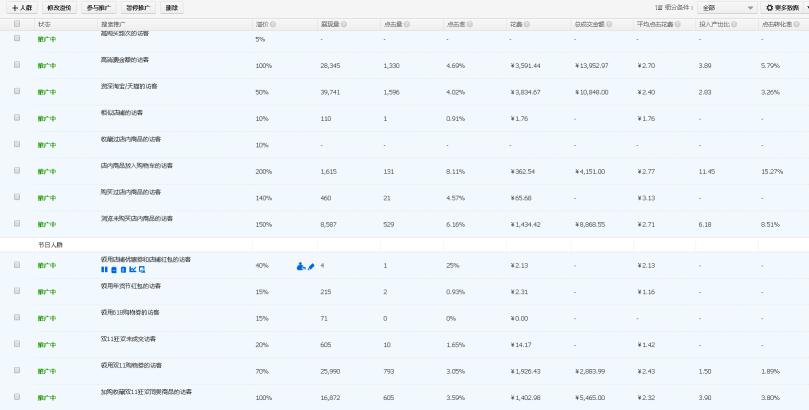Click the + 人群 button

click(x=22, y=7)
